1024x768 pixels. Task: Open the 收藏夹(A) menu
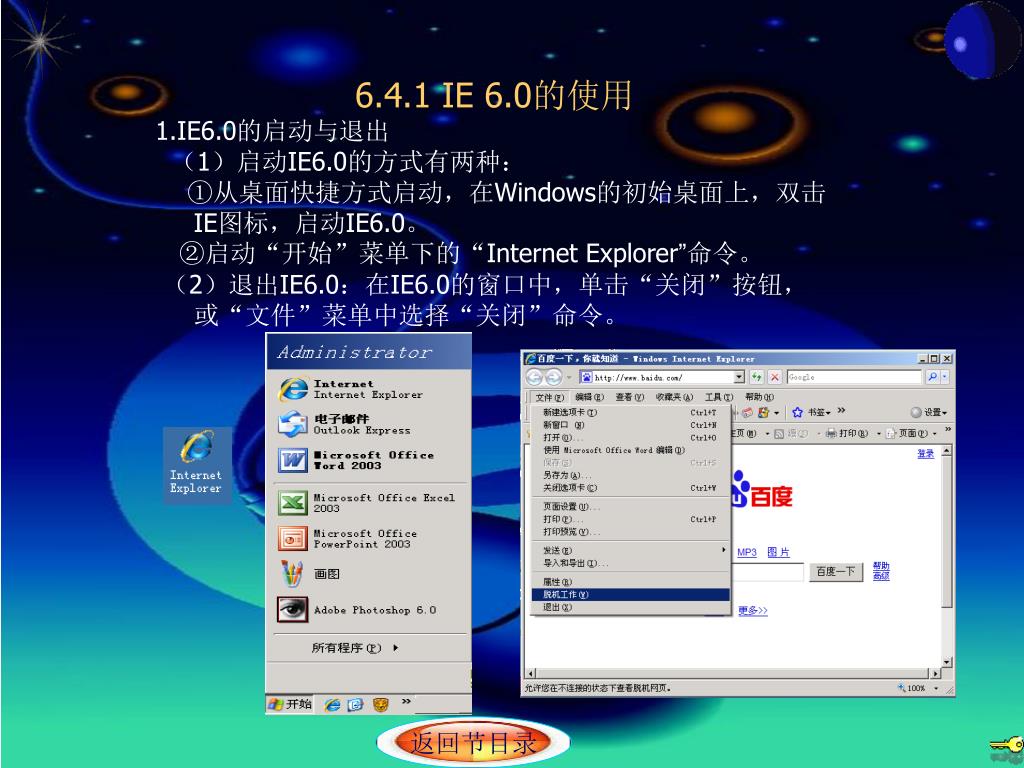pyautogui.click(x=674, y=397)
